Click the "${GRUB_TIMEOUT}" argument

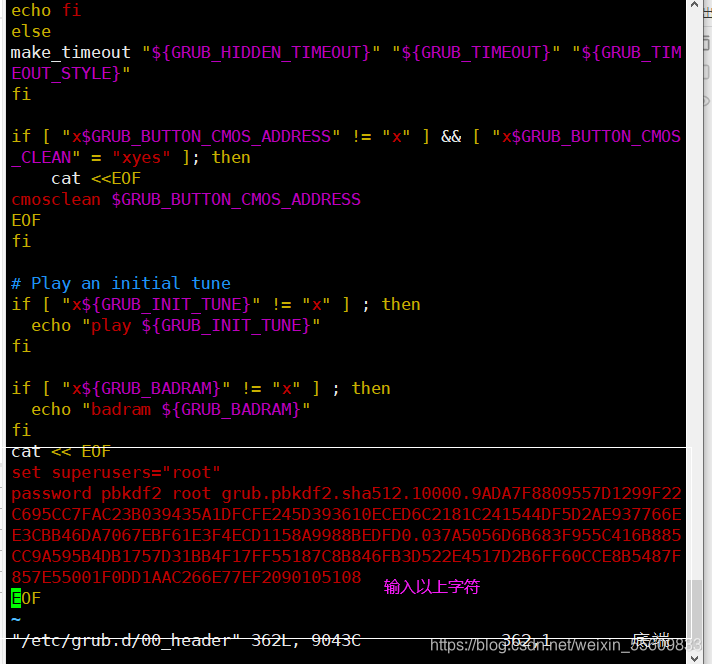tap(476, 53)
